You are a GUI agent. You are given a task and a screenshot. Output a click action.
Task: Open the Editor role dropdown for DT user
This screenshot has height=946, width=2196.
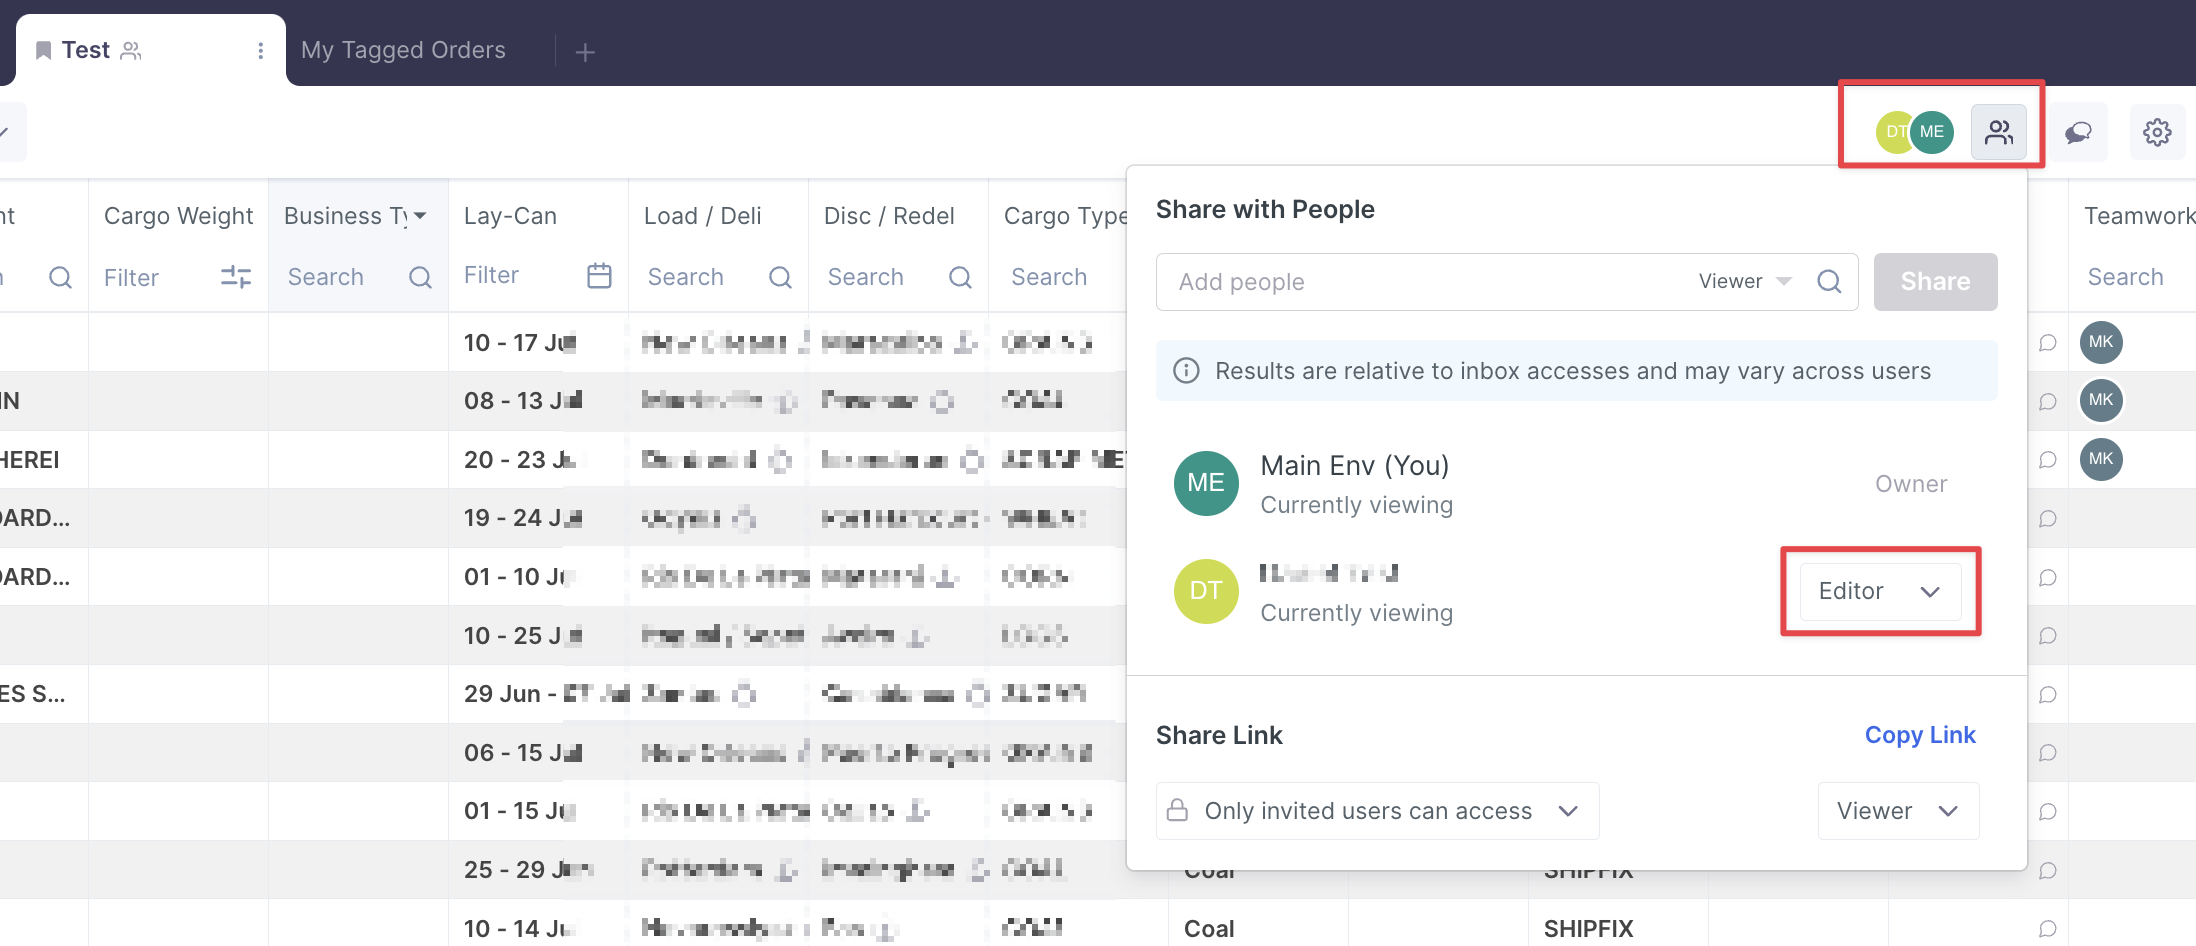[x=1879, y=591]
